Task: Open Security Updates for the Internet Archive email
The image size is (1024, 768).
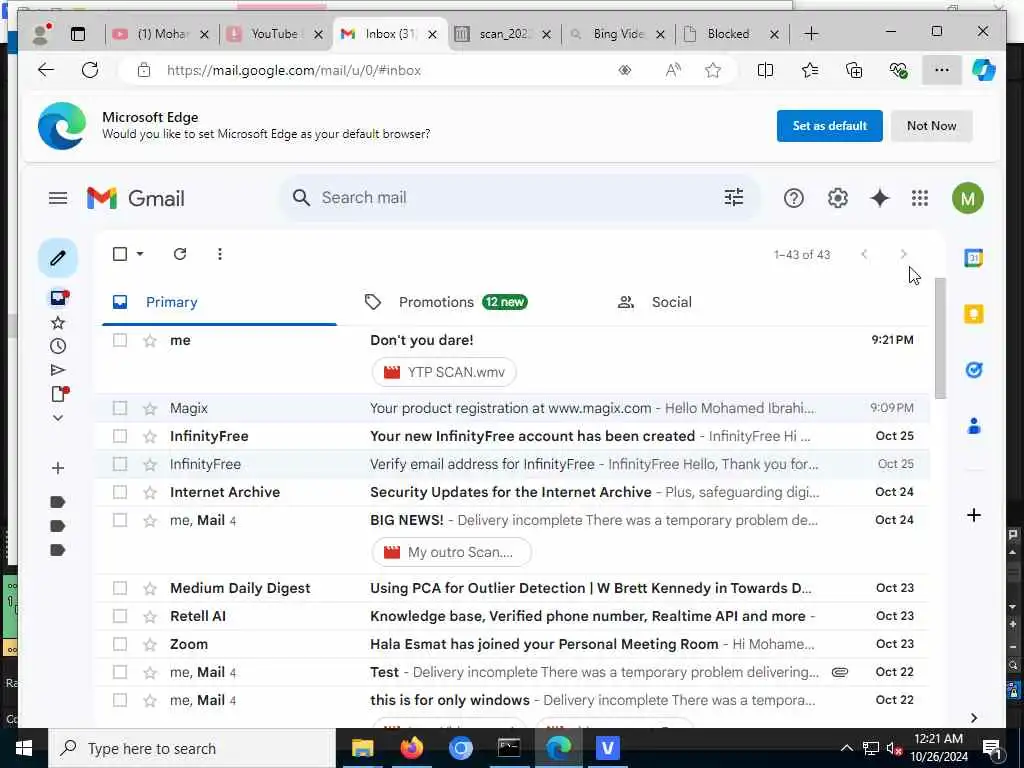Action: click(x=511, y=492)
